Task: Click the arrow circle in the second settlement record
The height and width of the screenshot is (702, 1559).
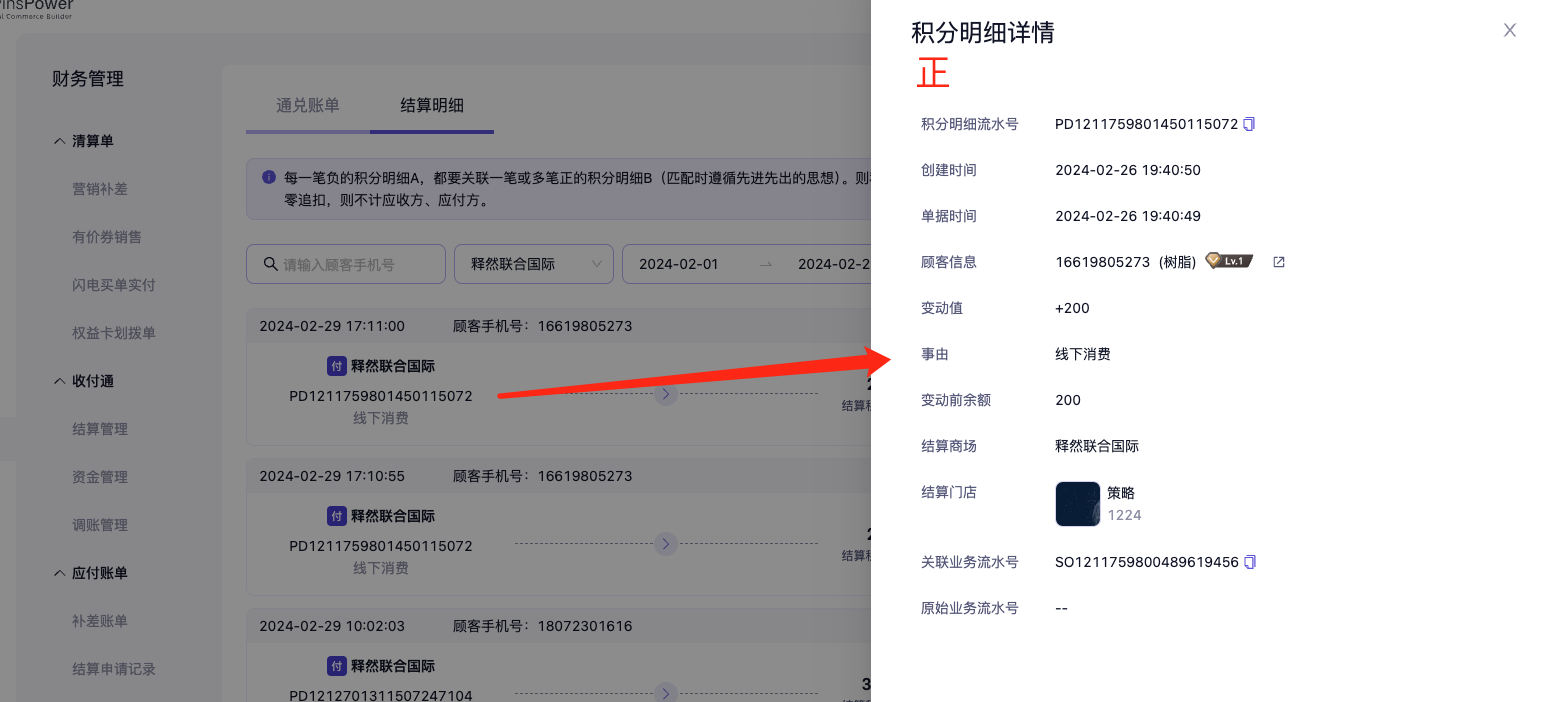Action: (666, 544)
